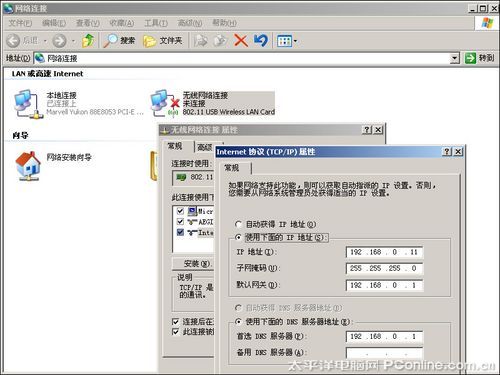Select Use the following IP address (使用下面的 IP 地址)
This screenshot has height=375, width=500.
[x=238, y=237]
